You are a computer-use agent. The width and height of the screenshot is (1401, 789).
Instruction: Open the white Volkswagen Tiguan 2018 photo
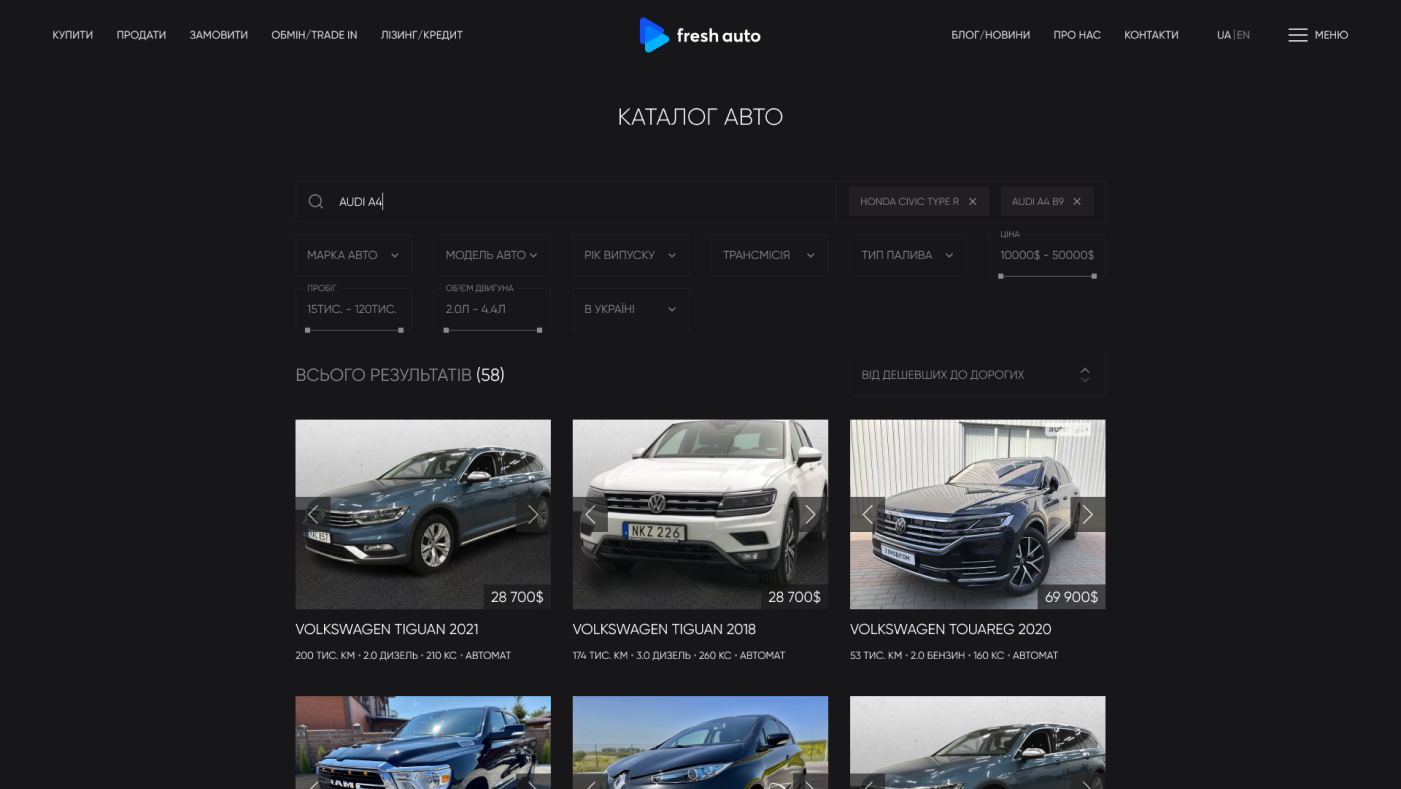coord(700,514)
